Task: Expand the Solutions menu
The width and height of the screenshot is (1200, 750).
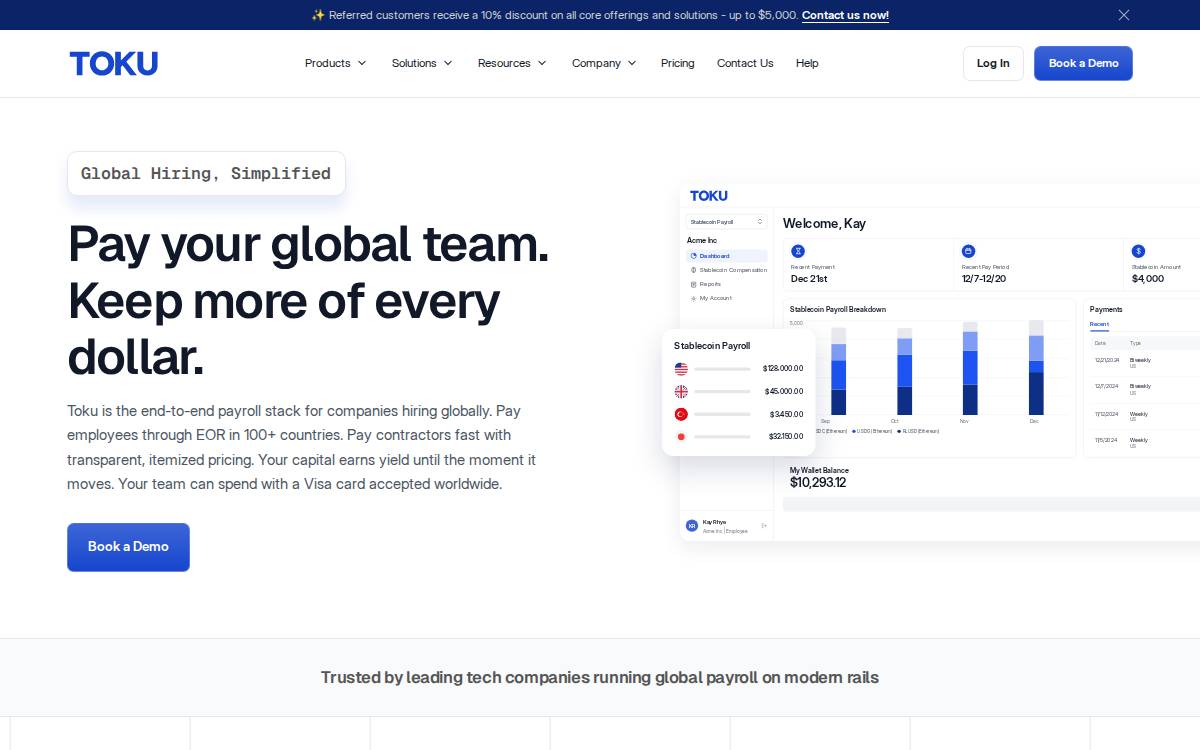Action: [422, 63]
